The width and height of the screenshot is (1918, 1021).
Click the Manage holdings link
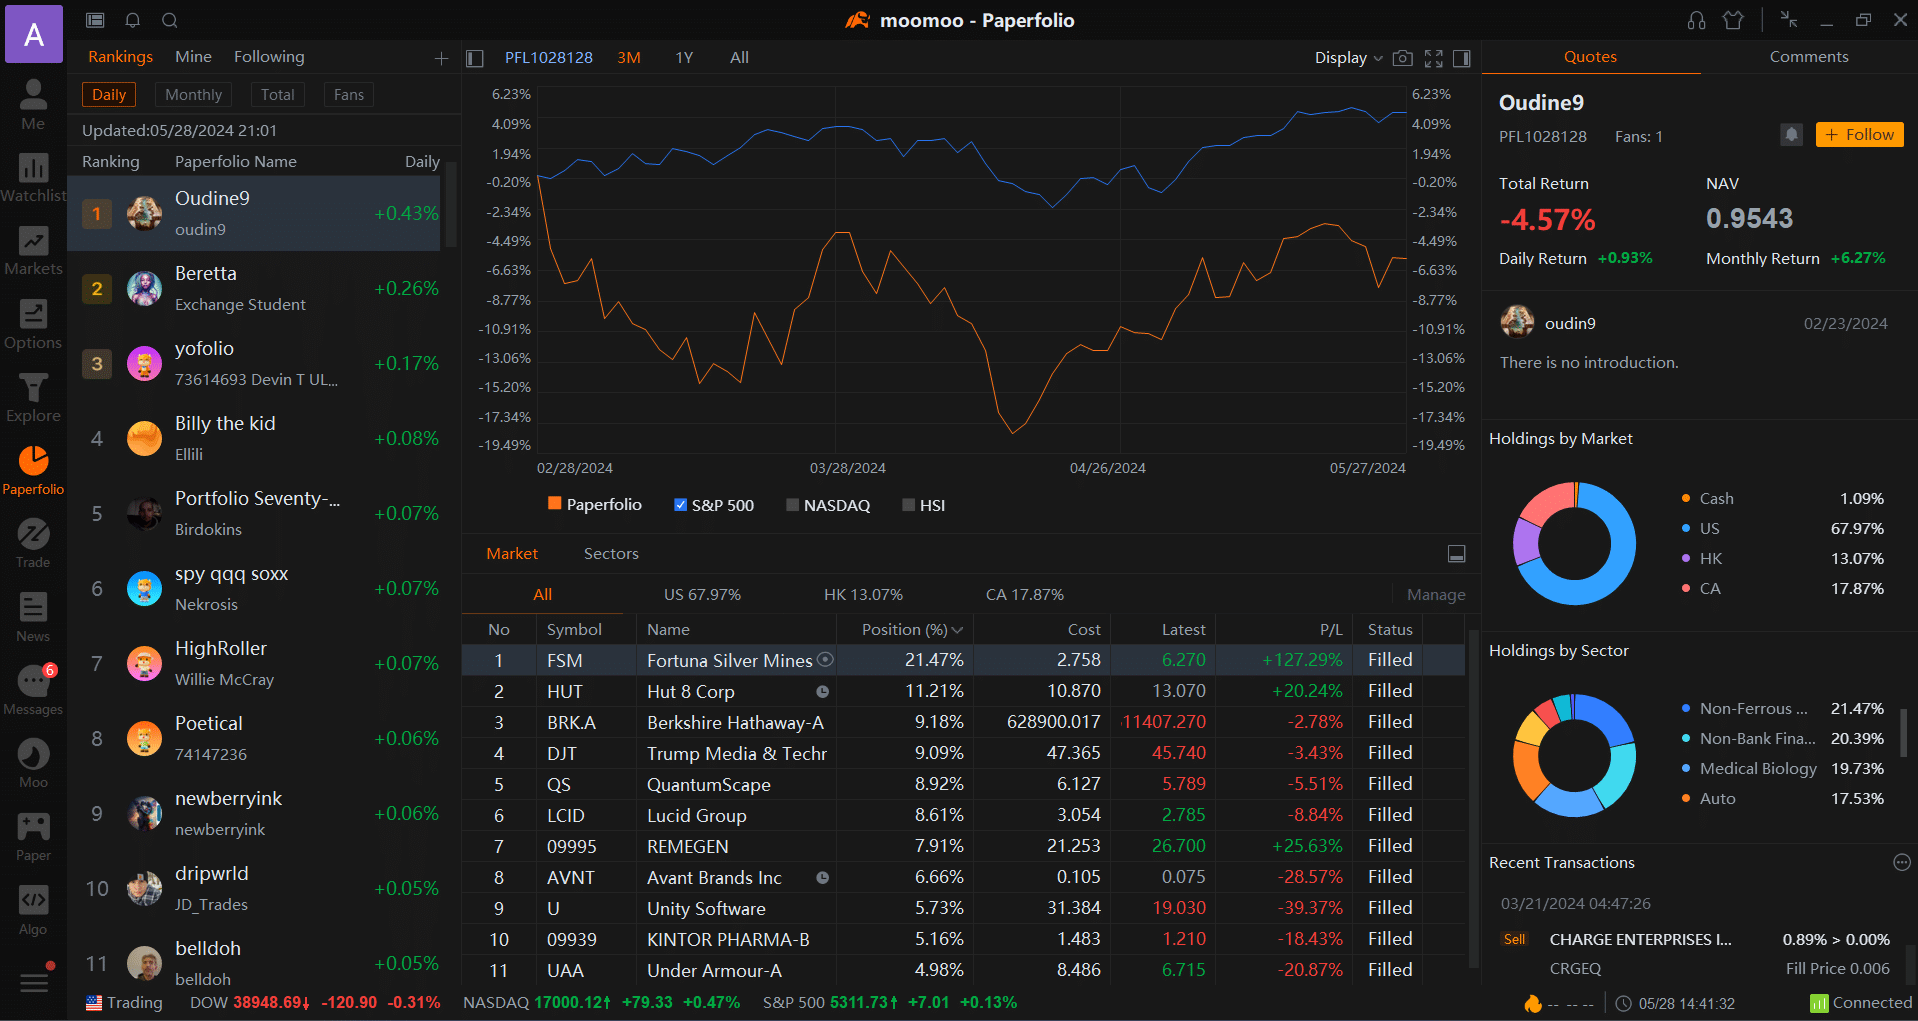pos(1436,595)
